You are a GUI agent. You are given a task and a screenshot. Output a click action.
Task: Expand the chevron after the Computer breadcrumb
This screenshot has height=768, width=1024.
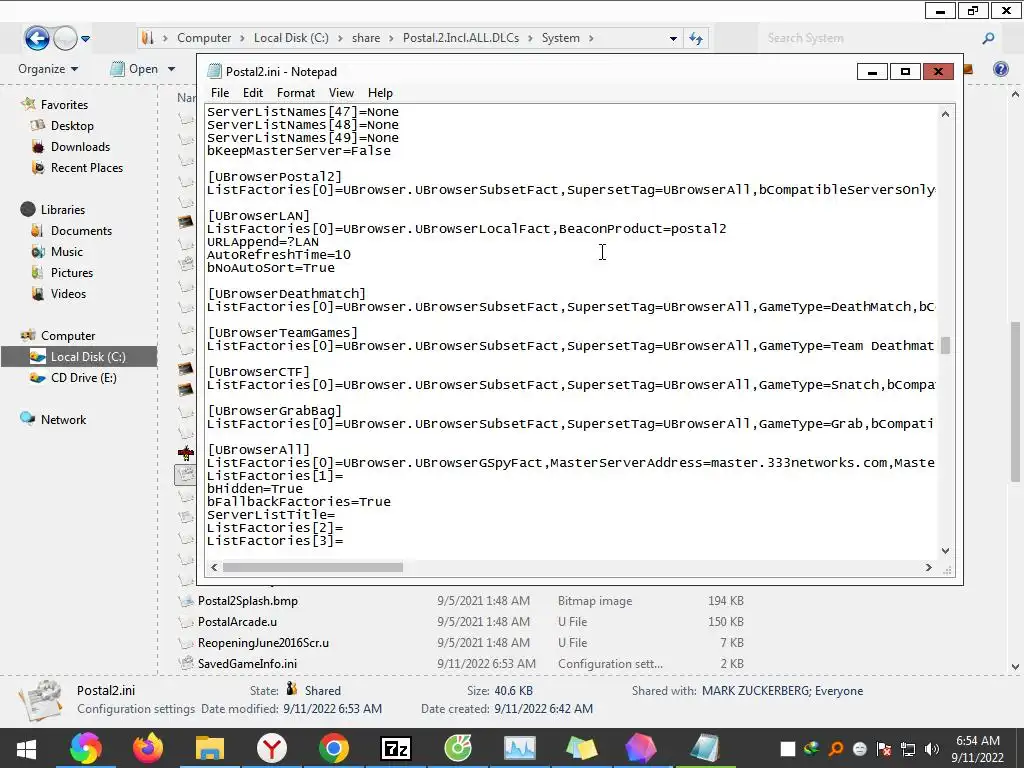[x=242, y=39]
